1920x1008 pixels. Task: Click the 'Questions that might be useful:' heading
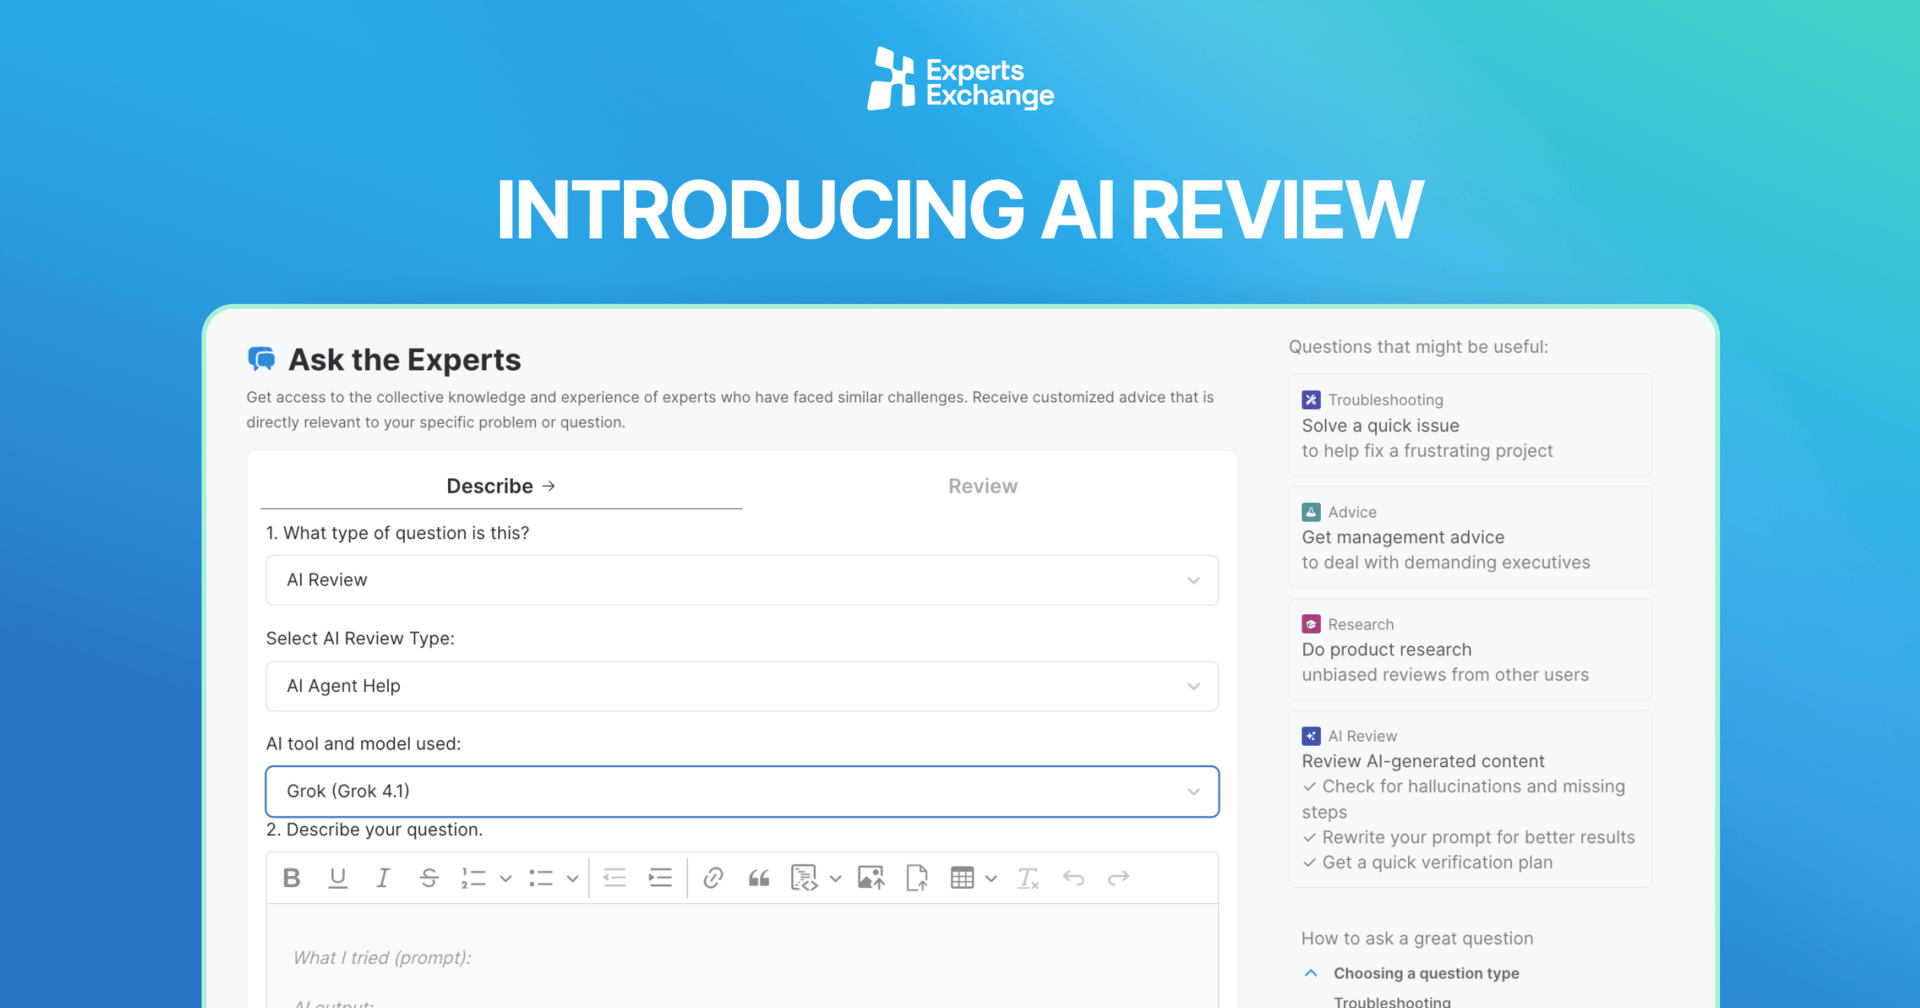[1418, 347]
